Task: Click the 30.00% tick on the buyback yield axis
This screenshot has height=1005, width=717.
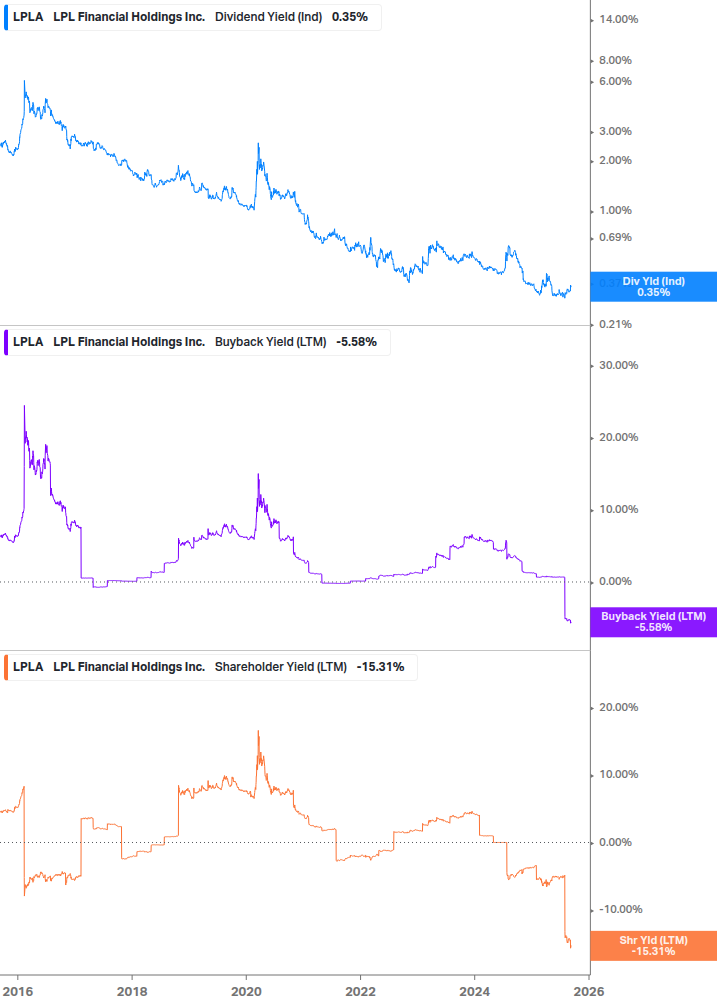Action: (618, 365)
